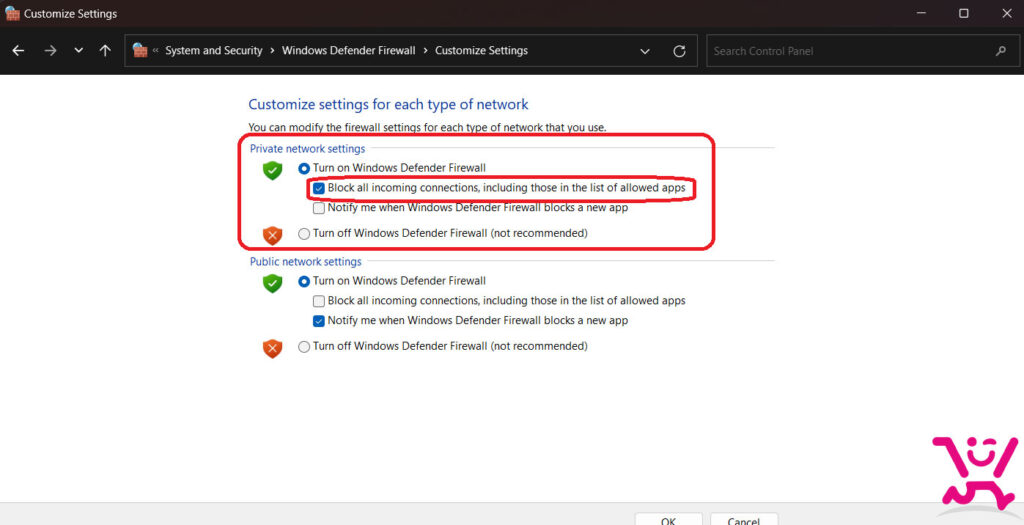The image size is (1024, 525).
Task: Click orange shield icon in Private settings
Action: click(272, 235)
